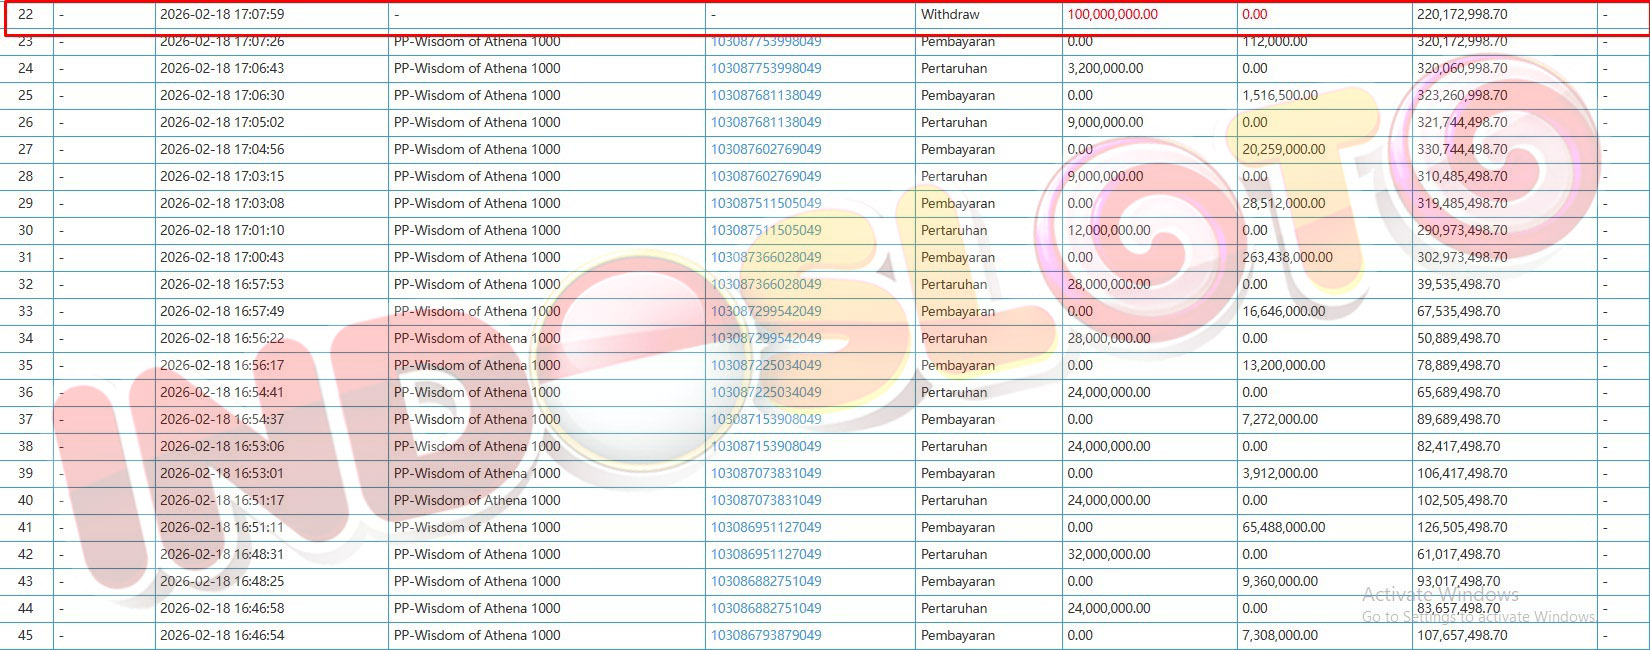Click ID link 103087681138049 in row 25

click(x=766, y=95)
